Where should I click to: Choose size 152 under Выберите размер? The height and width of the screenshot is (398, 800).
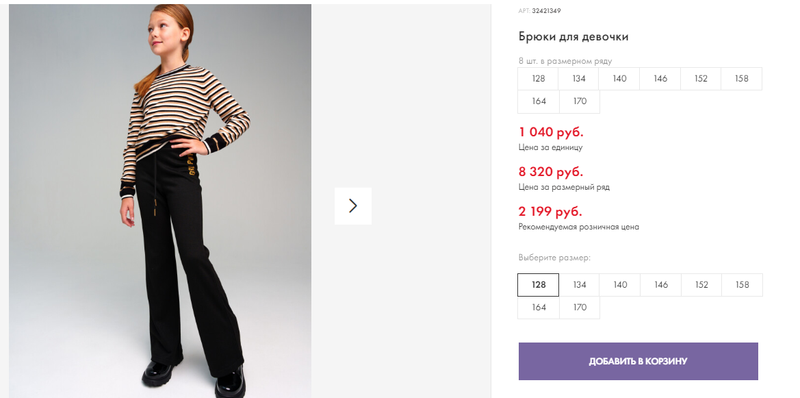click(x=702, y=285)
